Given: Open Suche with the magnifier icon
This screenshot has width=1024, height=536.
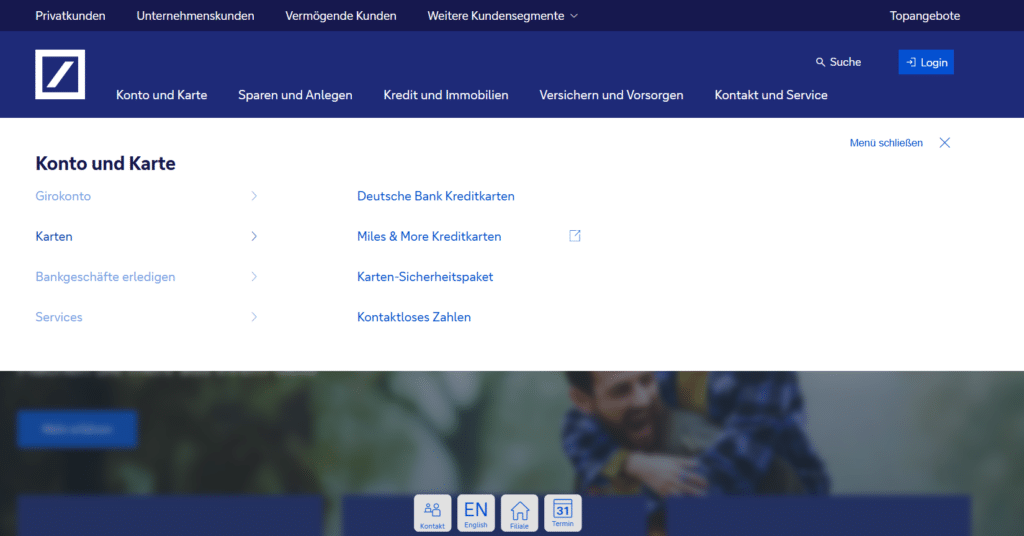Looking at the screenshot, I should click(821, 62).
